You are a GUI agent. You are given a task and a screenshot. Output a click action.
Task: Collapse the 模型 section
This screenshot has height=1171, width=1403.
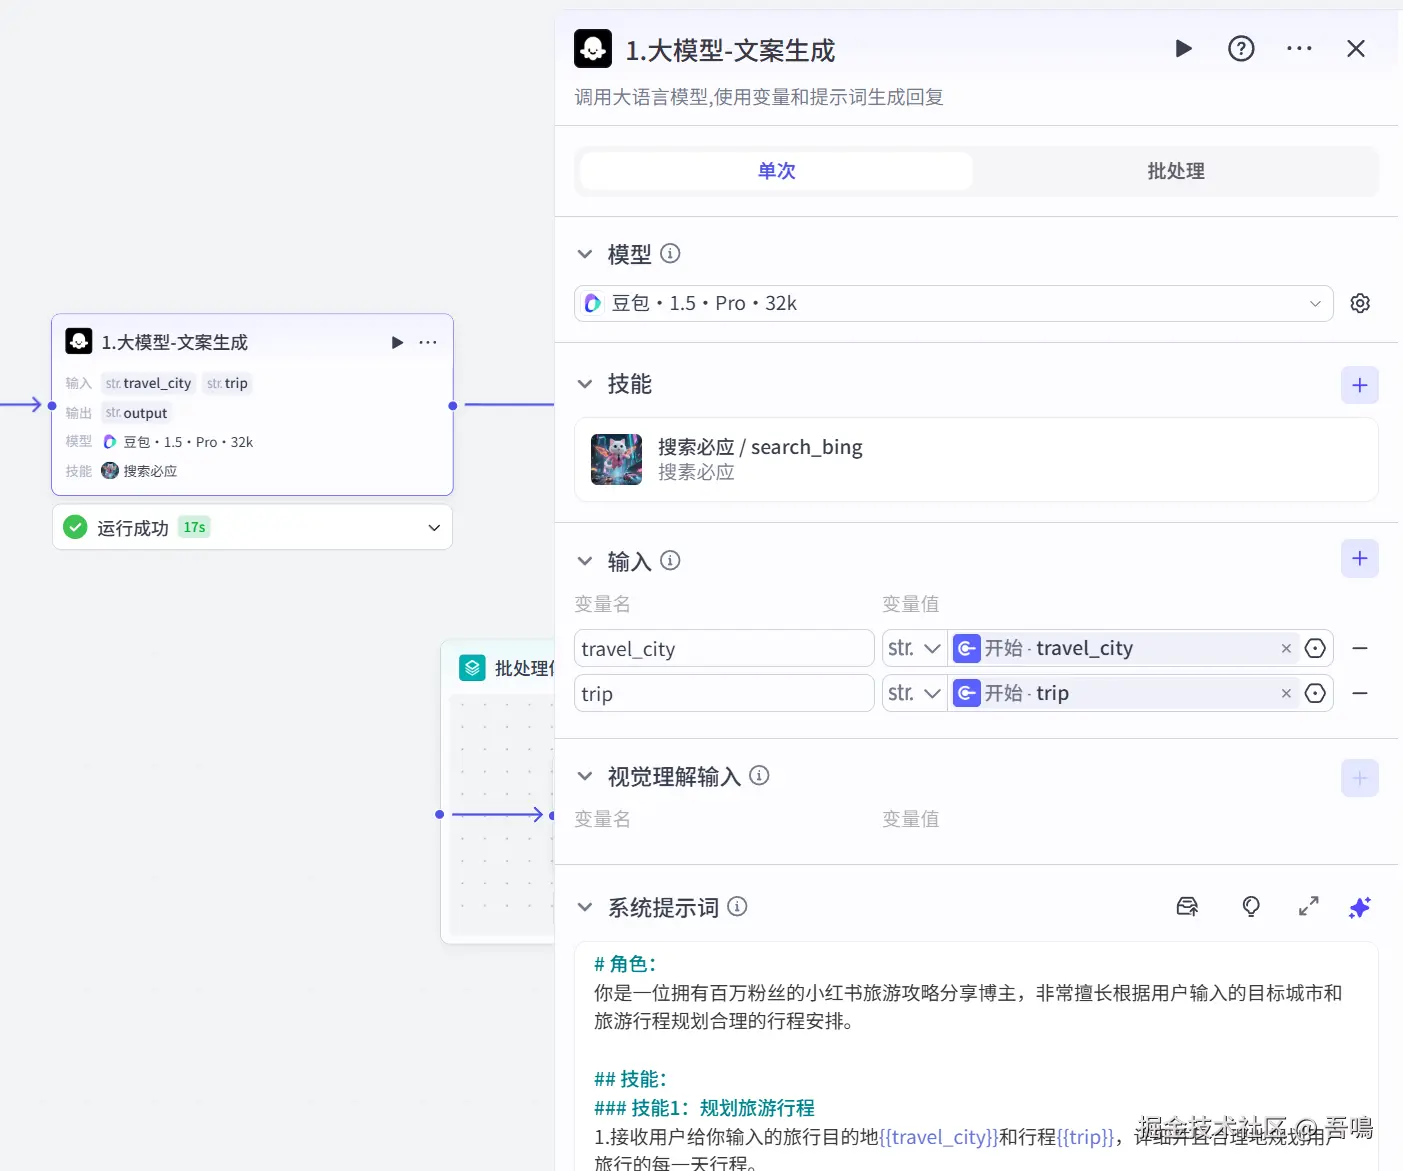pyautogui.click(x=585, y=254)
